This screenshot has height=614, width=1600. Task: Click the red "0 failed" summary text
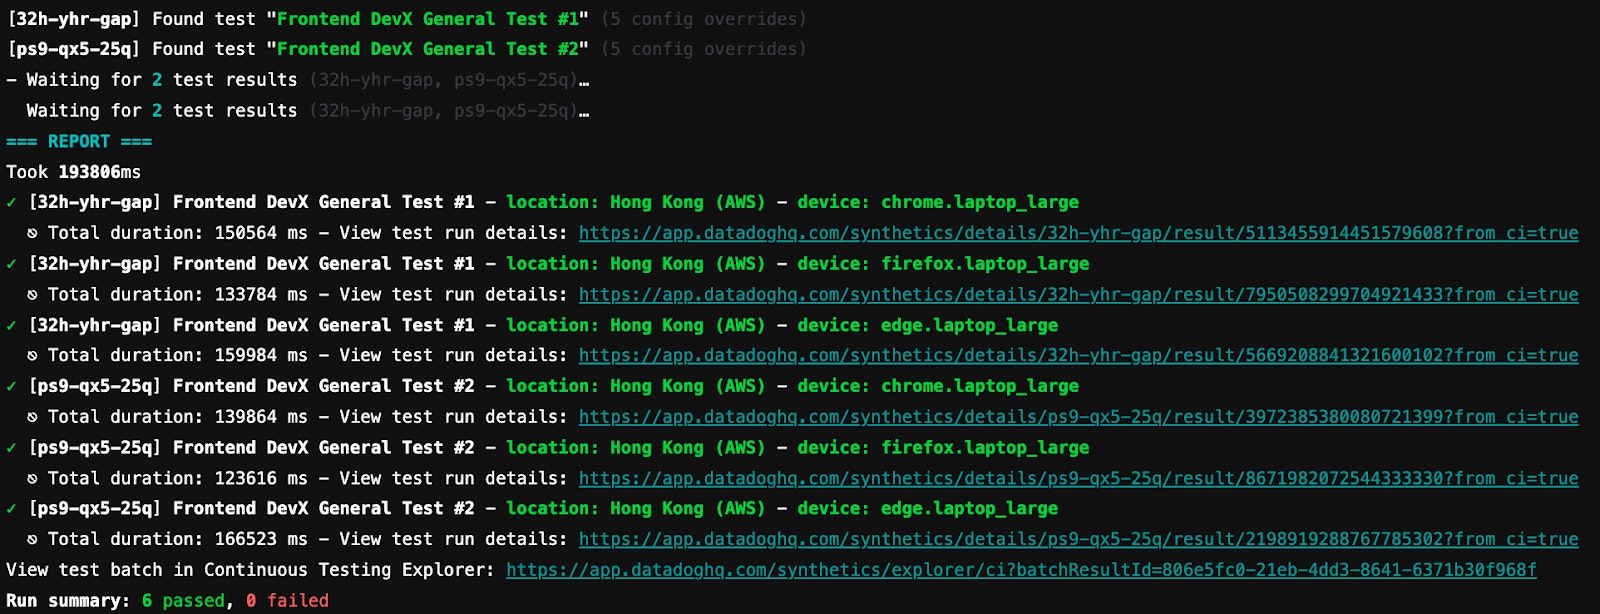coord(287,601)
